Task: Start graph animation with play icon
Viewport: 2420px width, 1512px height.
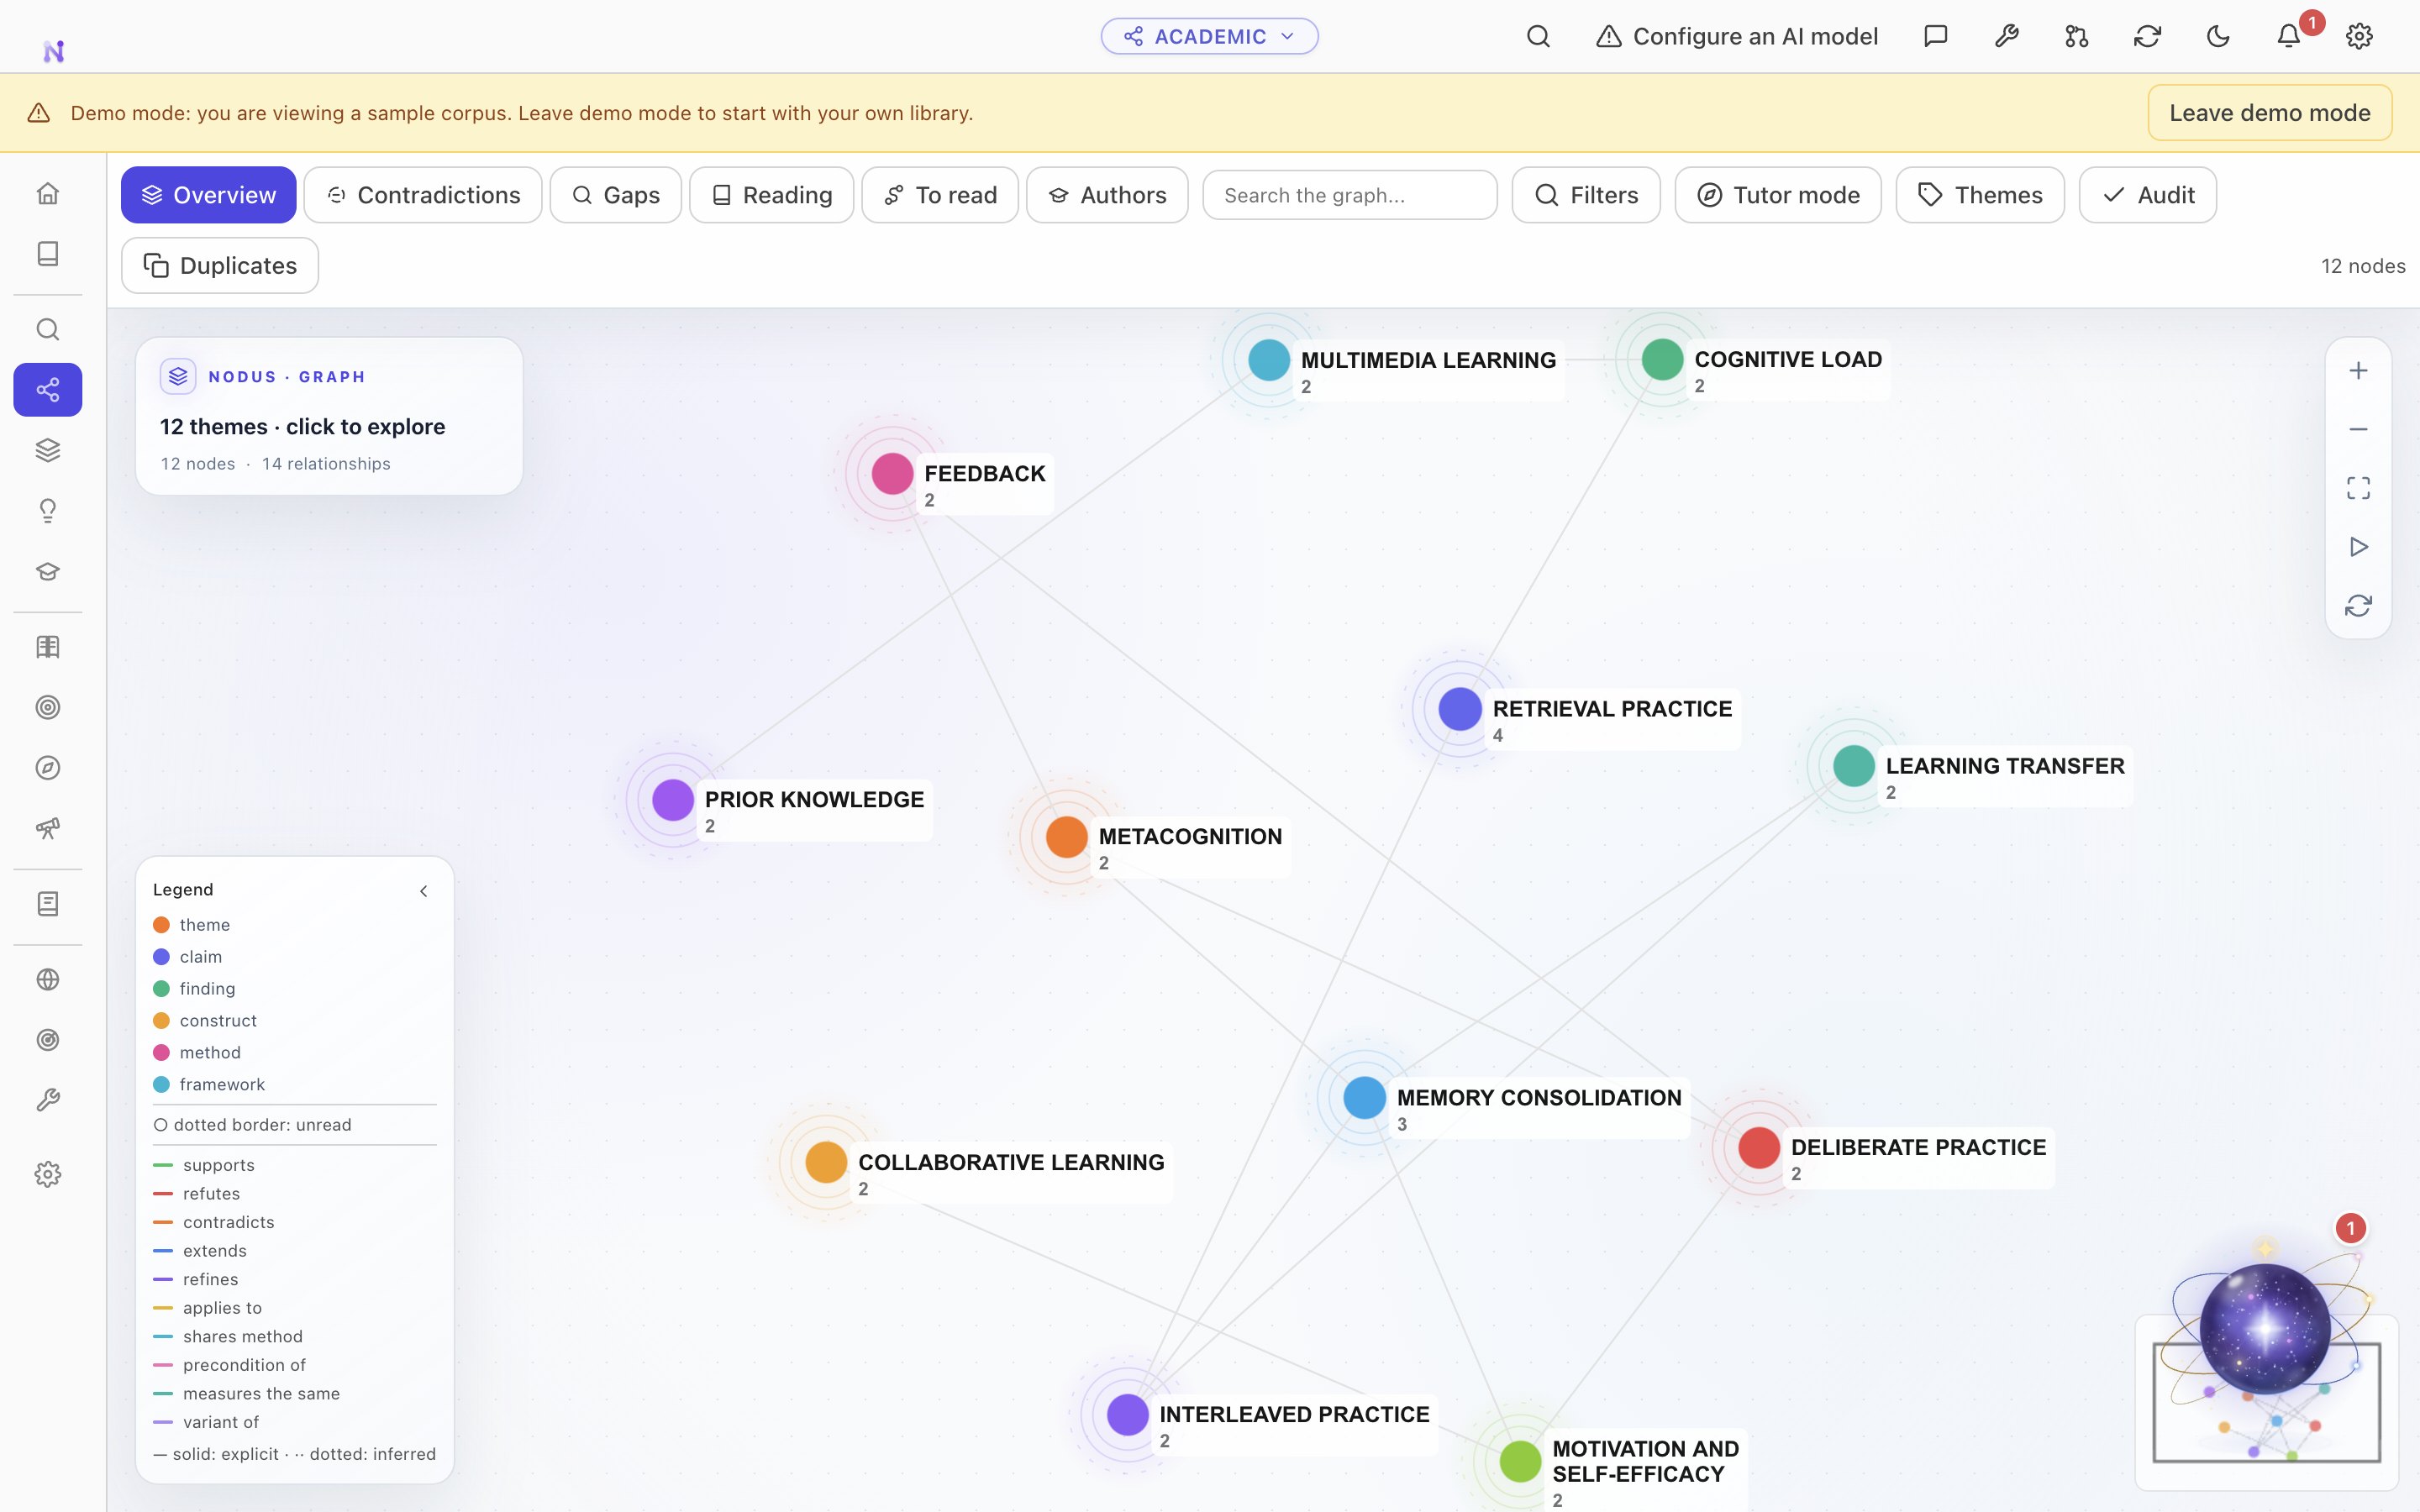Action: (x=2358, y=547)
